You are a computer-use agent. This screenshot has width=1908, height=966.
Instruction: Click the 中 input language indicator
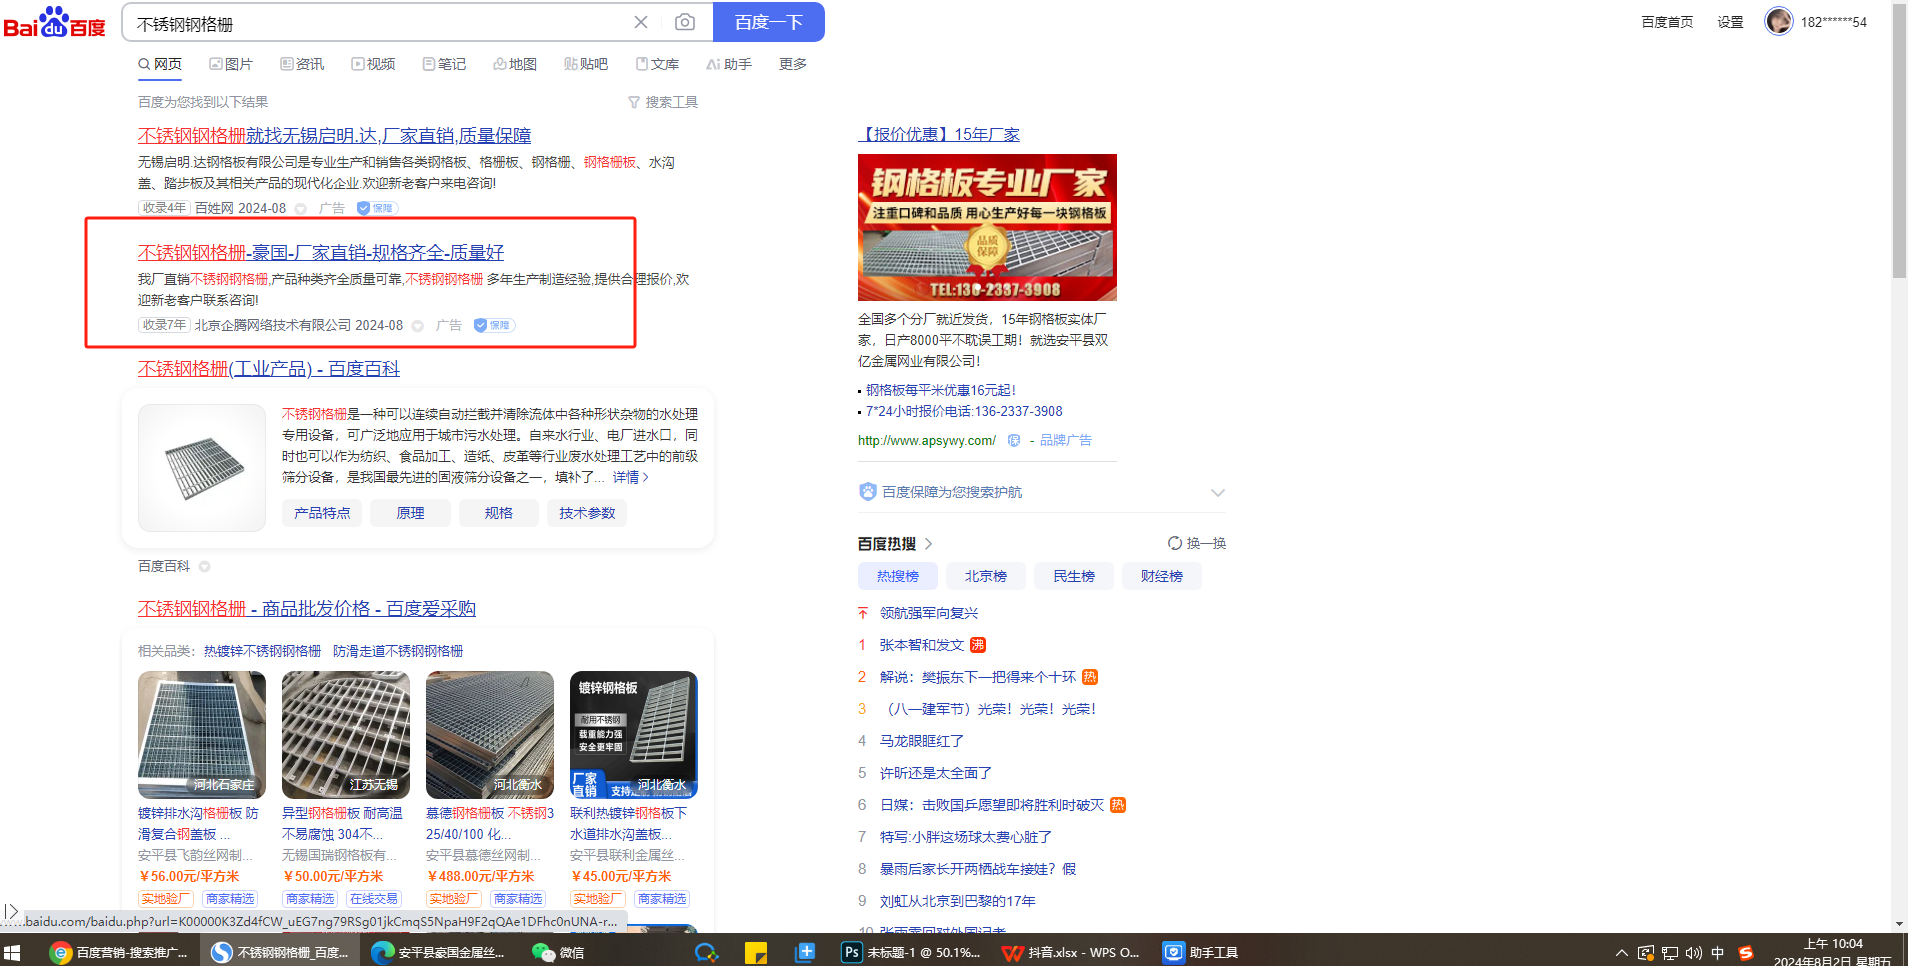tap(1718, 953)
